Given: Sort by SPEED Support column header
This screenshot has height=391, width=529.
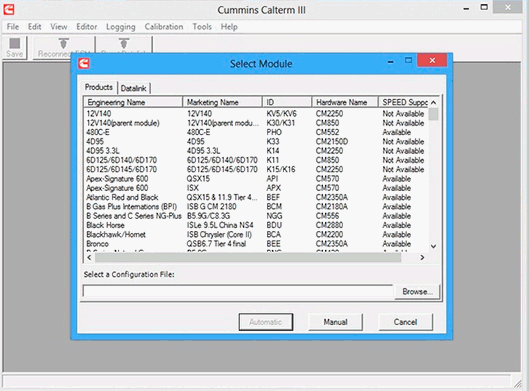Looking at the screenshot, I should tap(403, 102).
